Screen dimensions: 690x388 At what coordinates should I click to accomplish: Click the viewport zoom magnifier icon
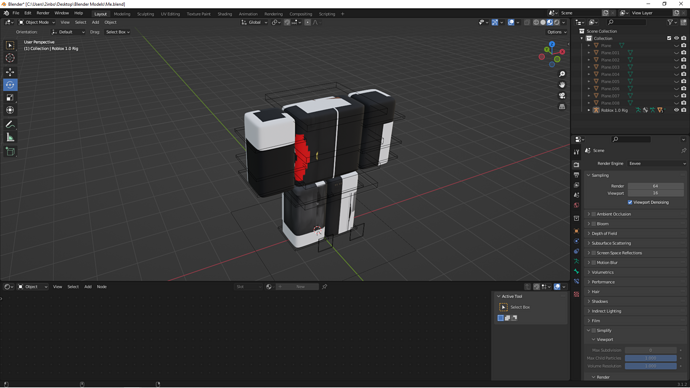tap(562, 74)
